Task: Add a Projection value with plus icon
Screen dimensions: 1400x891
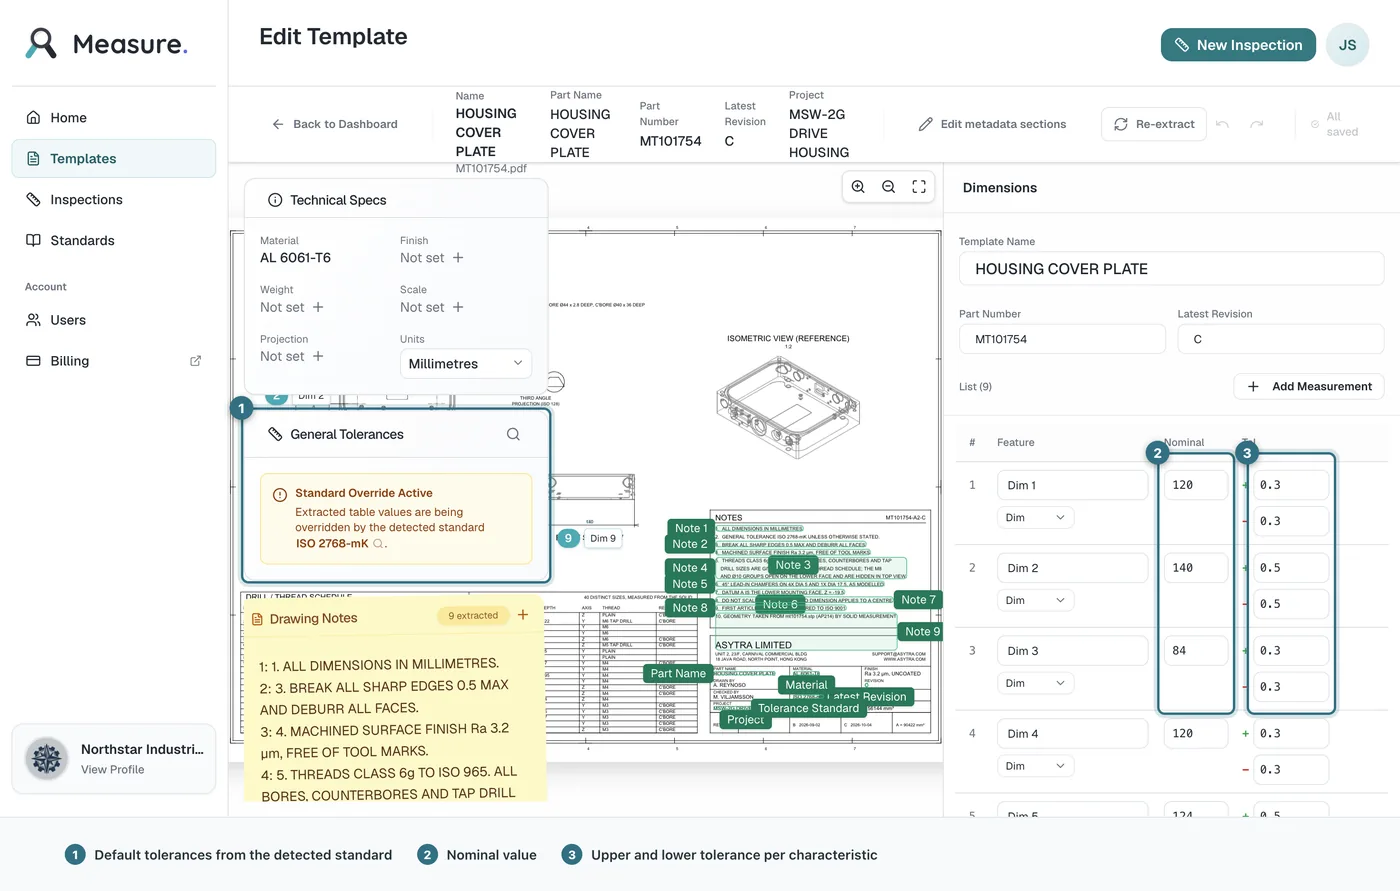Action: tap(318, 356)
